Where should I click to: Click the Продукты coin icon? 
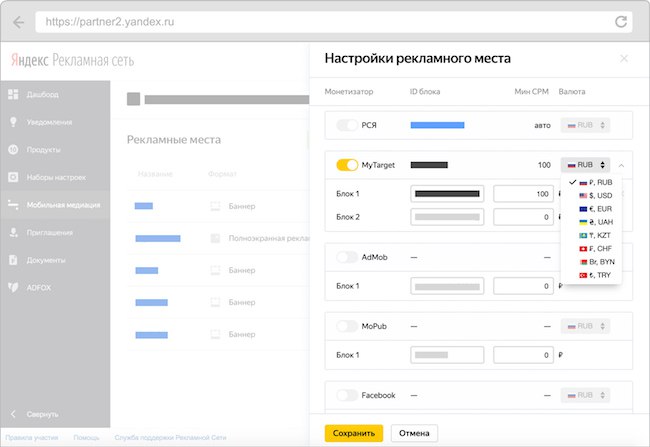[x=13, y=150]
